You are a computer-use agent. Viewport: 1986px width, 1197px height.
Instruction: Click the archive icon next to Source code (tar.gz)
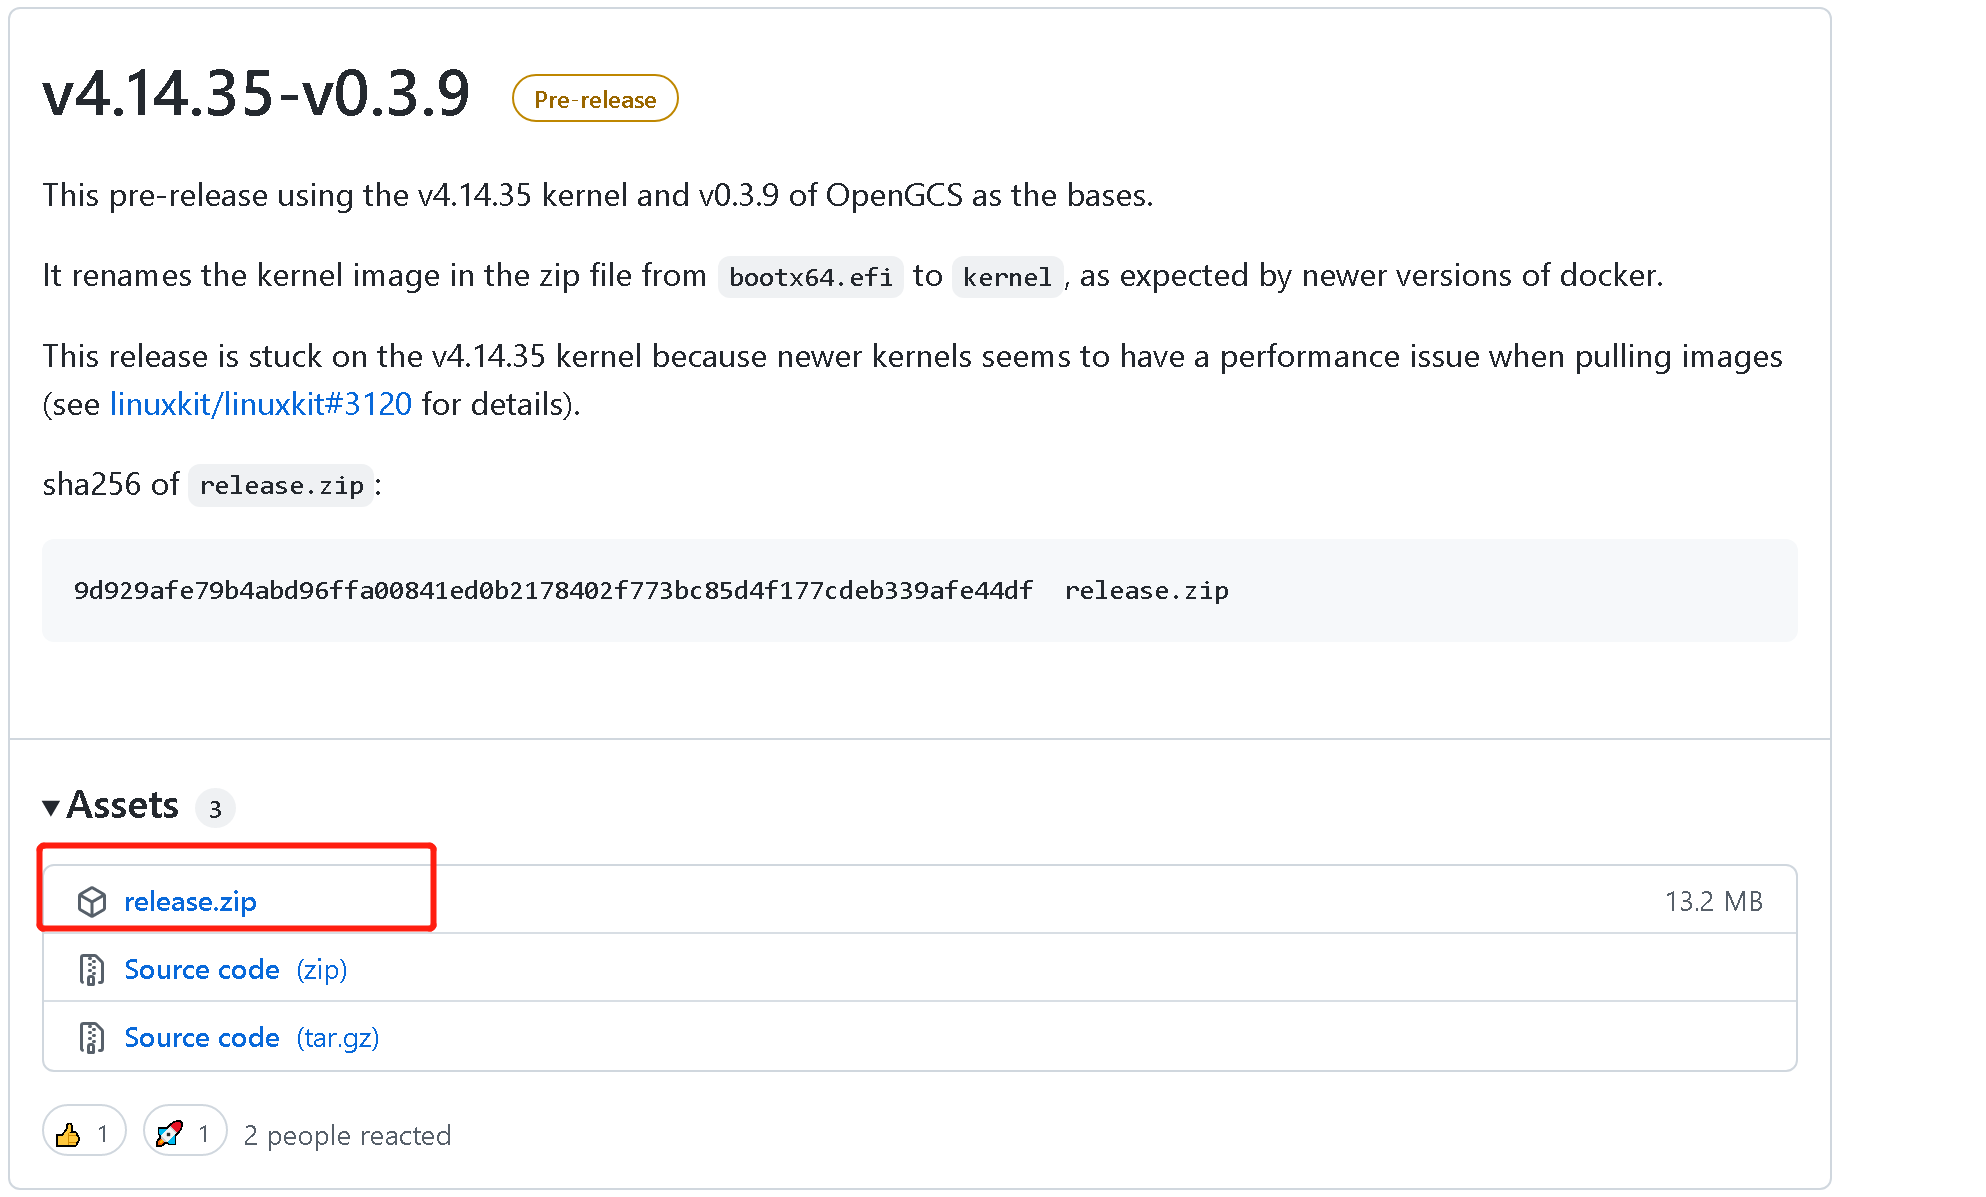[93, 1038]
